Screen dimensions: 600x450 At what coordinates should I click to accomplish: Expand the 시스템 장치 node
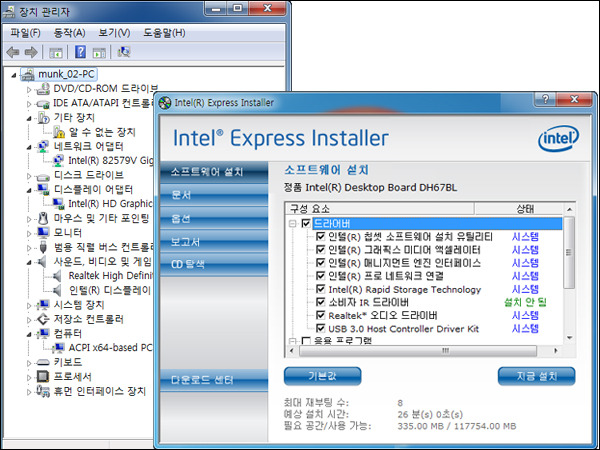pyautogui.click(x=29, y=305)
